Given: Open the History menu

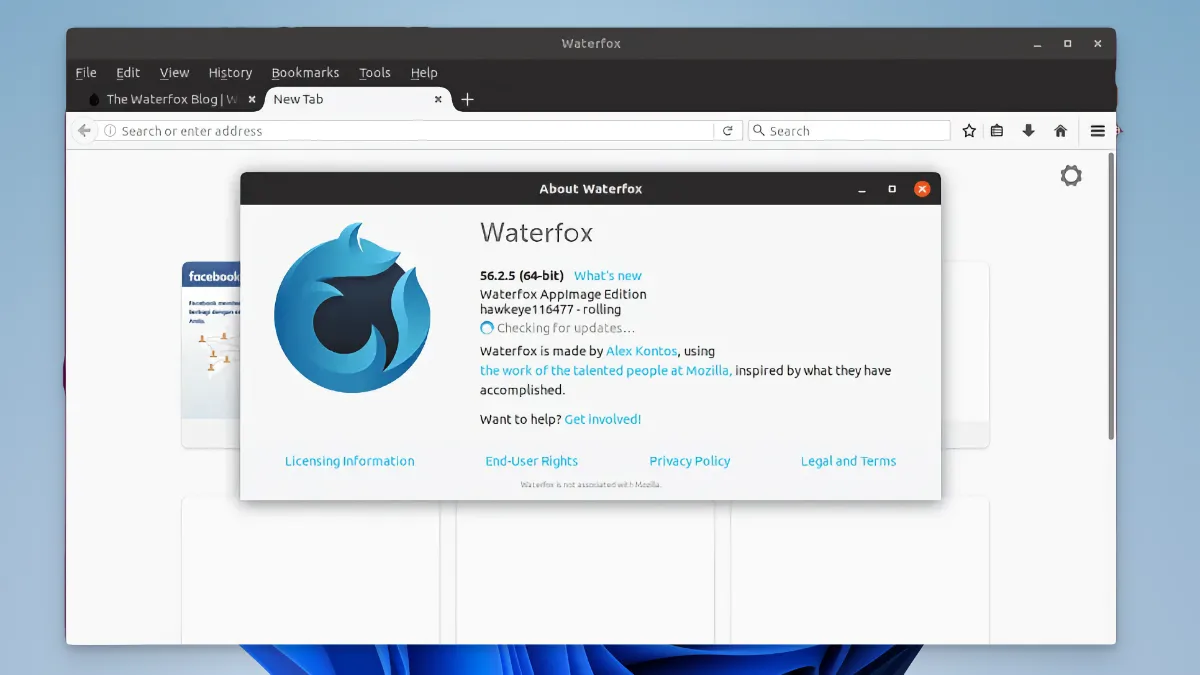Looking at the screenshot, I should 230,72.
